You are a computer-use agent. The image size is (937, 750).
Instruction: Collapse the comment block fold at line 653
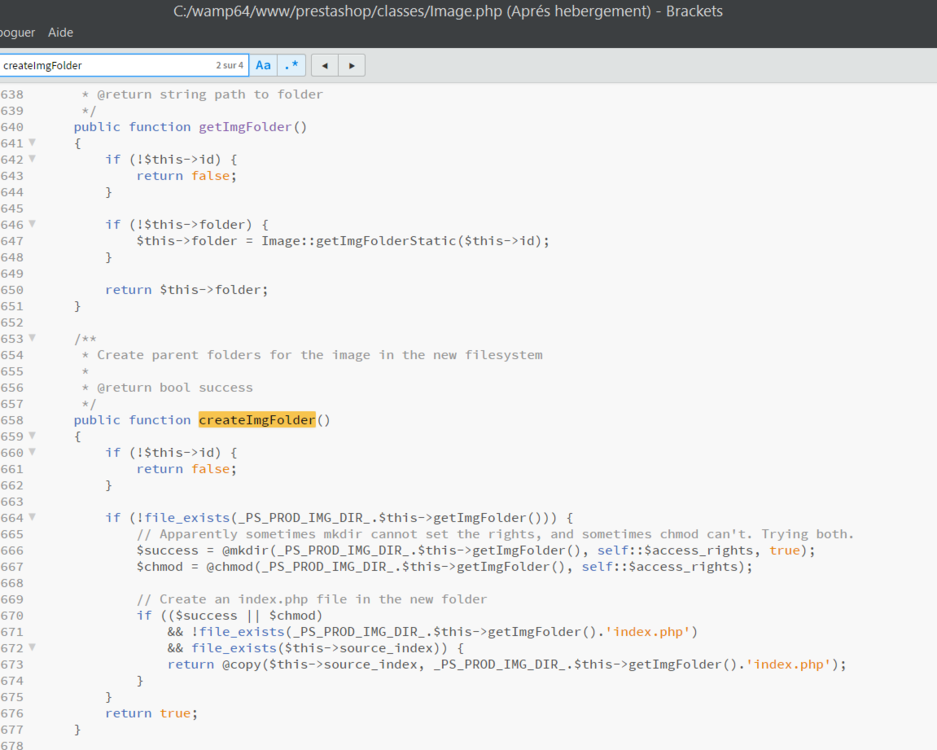32,338
